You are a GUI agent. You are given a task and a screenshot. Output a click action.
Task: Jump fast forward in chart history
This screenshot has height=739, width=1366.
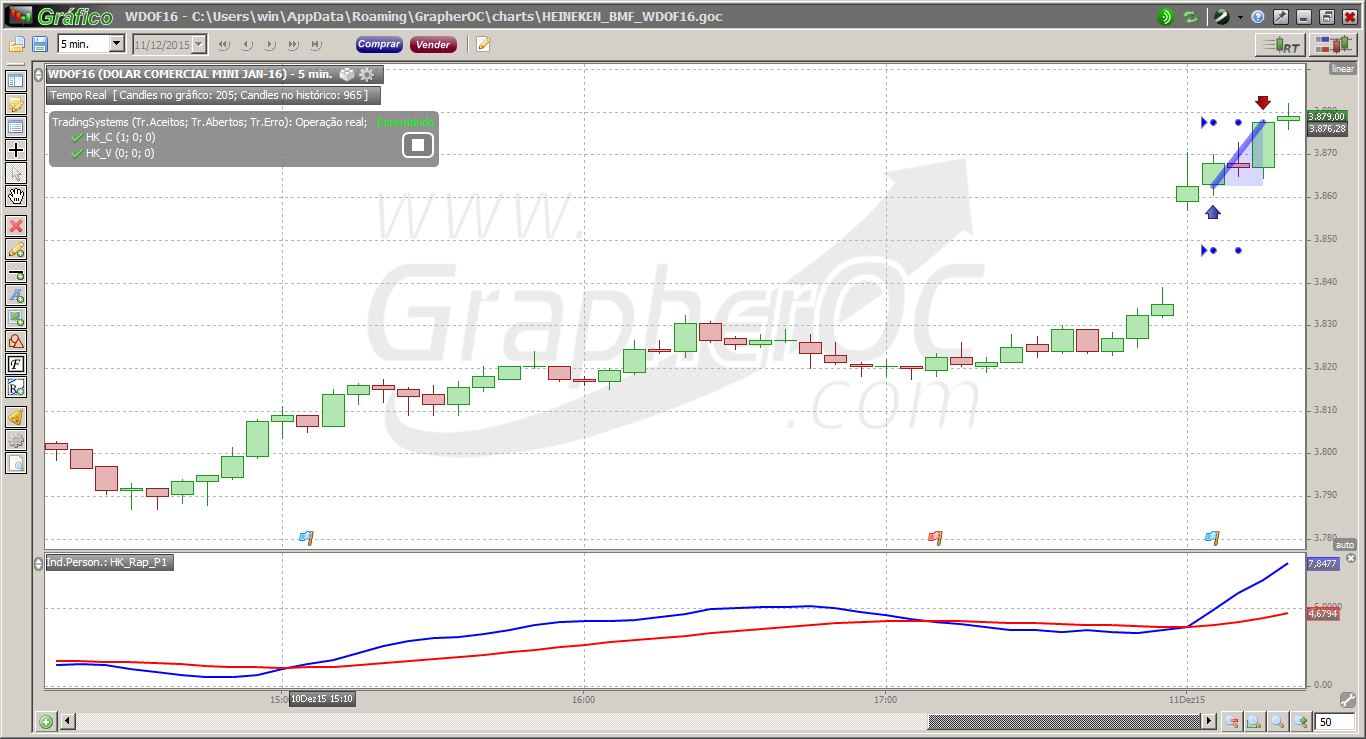coord(294,45)
